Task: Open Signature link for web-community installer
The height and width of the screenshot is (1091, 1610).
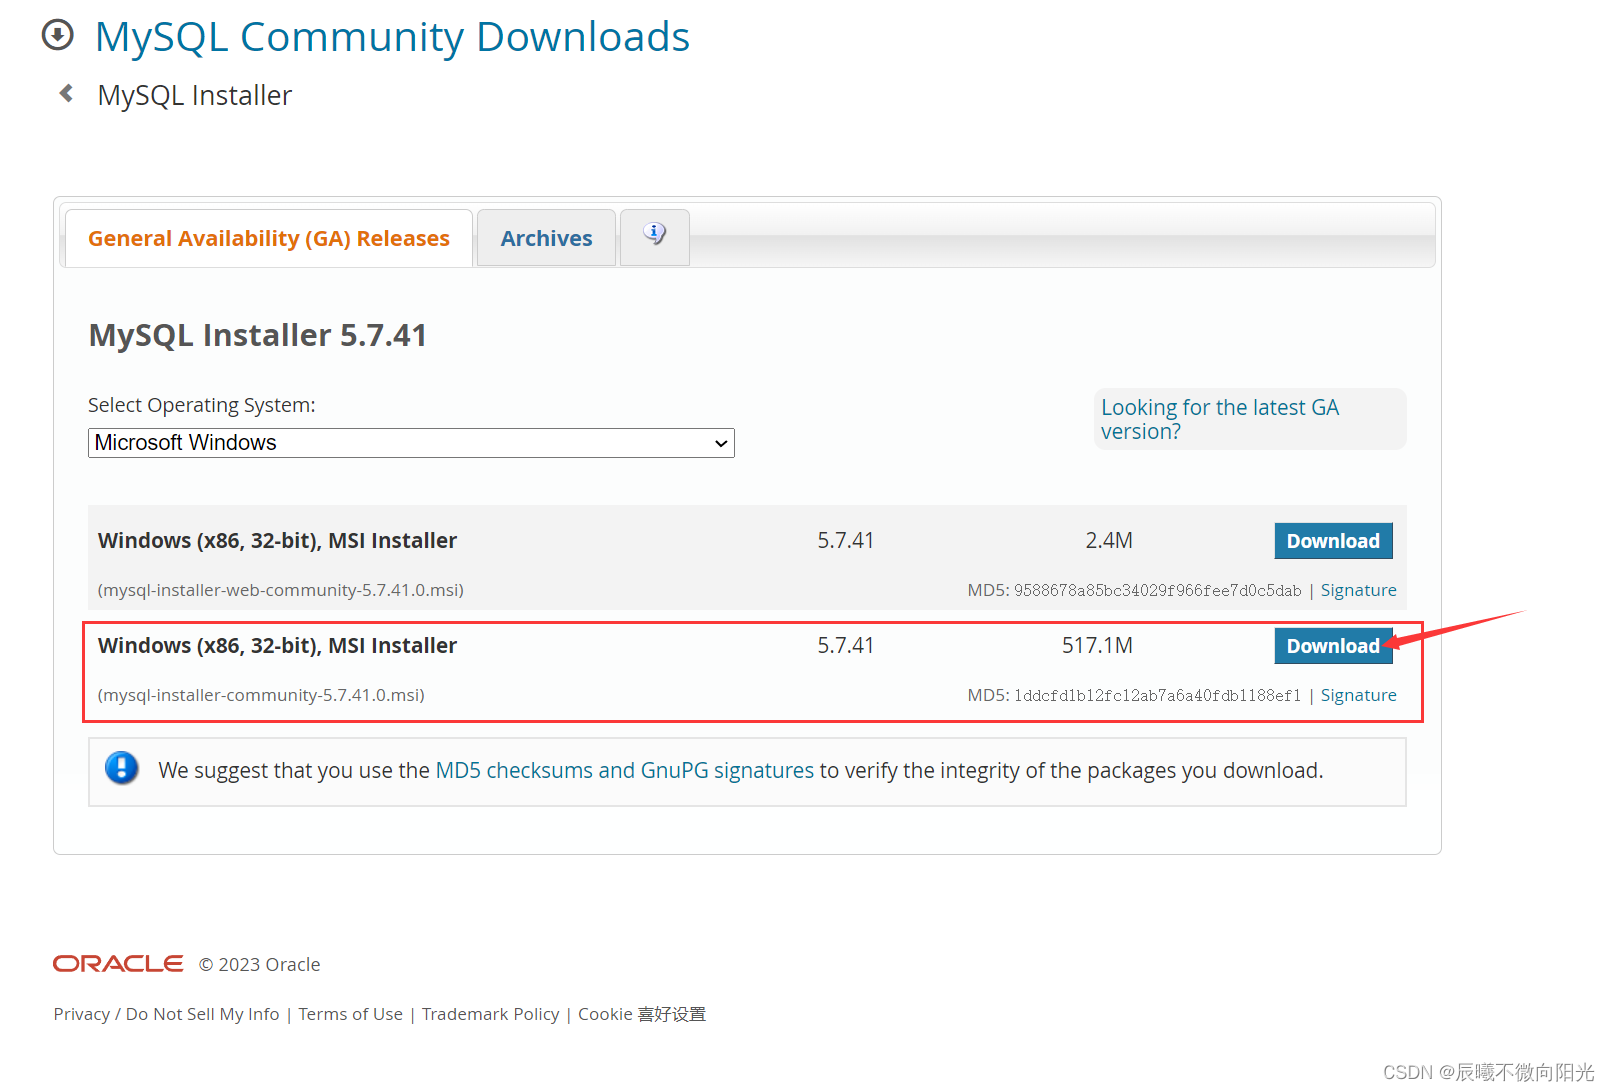Action: [x=1358, y=590]
